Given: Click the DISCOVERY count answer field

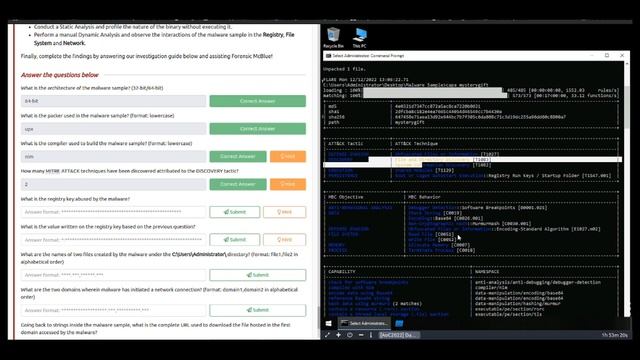Looking at the screenshot, I should pos(113,184).
